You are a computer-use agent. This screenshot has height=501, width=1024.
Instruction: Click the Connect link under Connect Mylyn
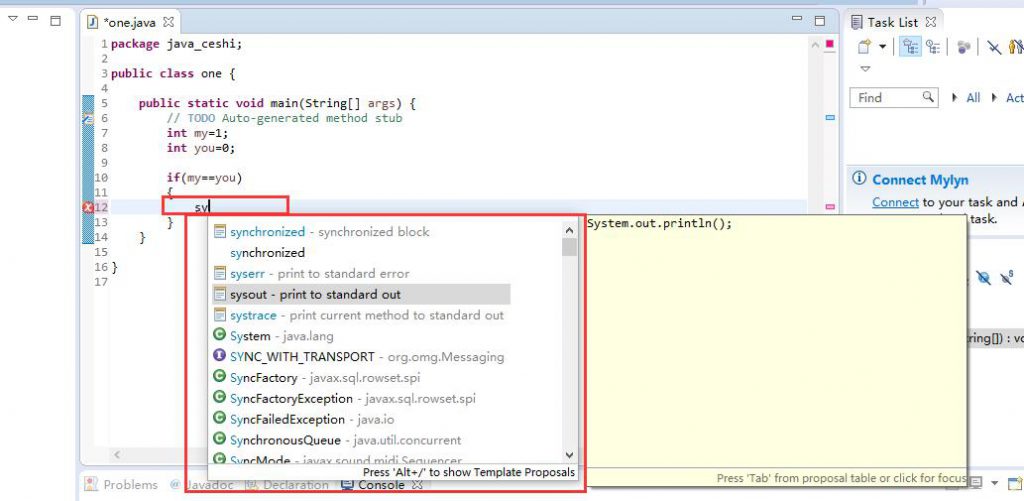pyautogui.click(x=895, y=202)
